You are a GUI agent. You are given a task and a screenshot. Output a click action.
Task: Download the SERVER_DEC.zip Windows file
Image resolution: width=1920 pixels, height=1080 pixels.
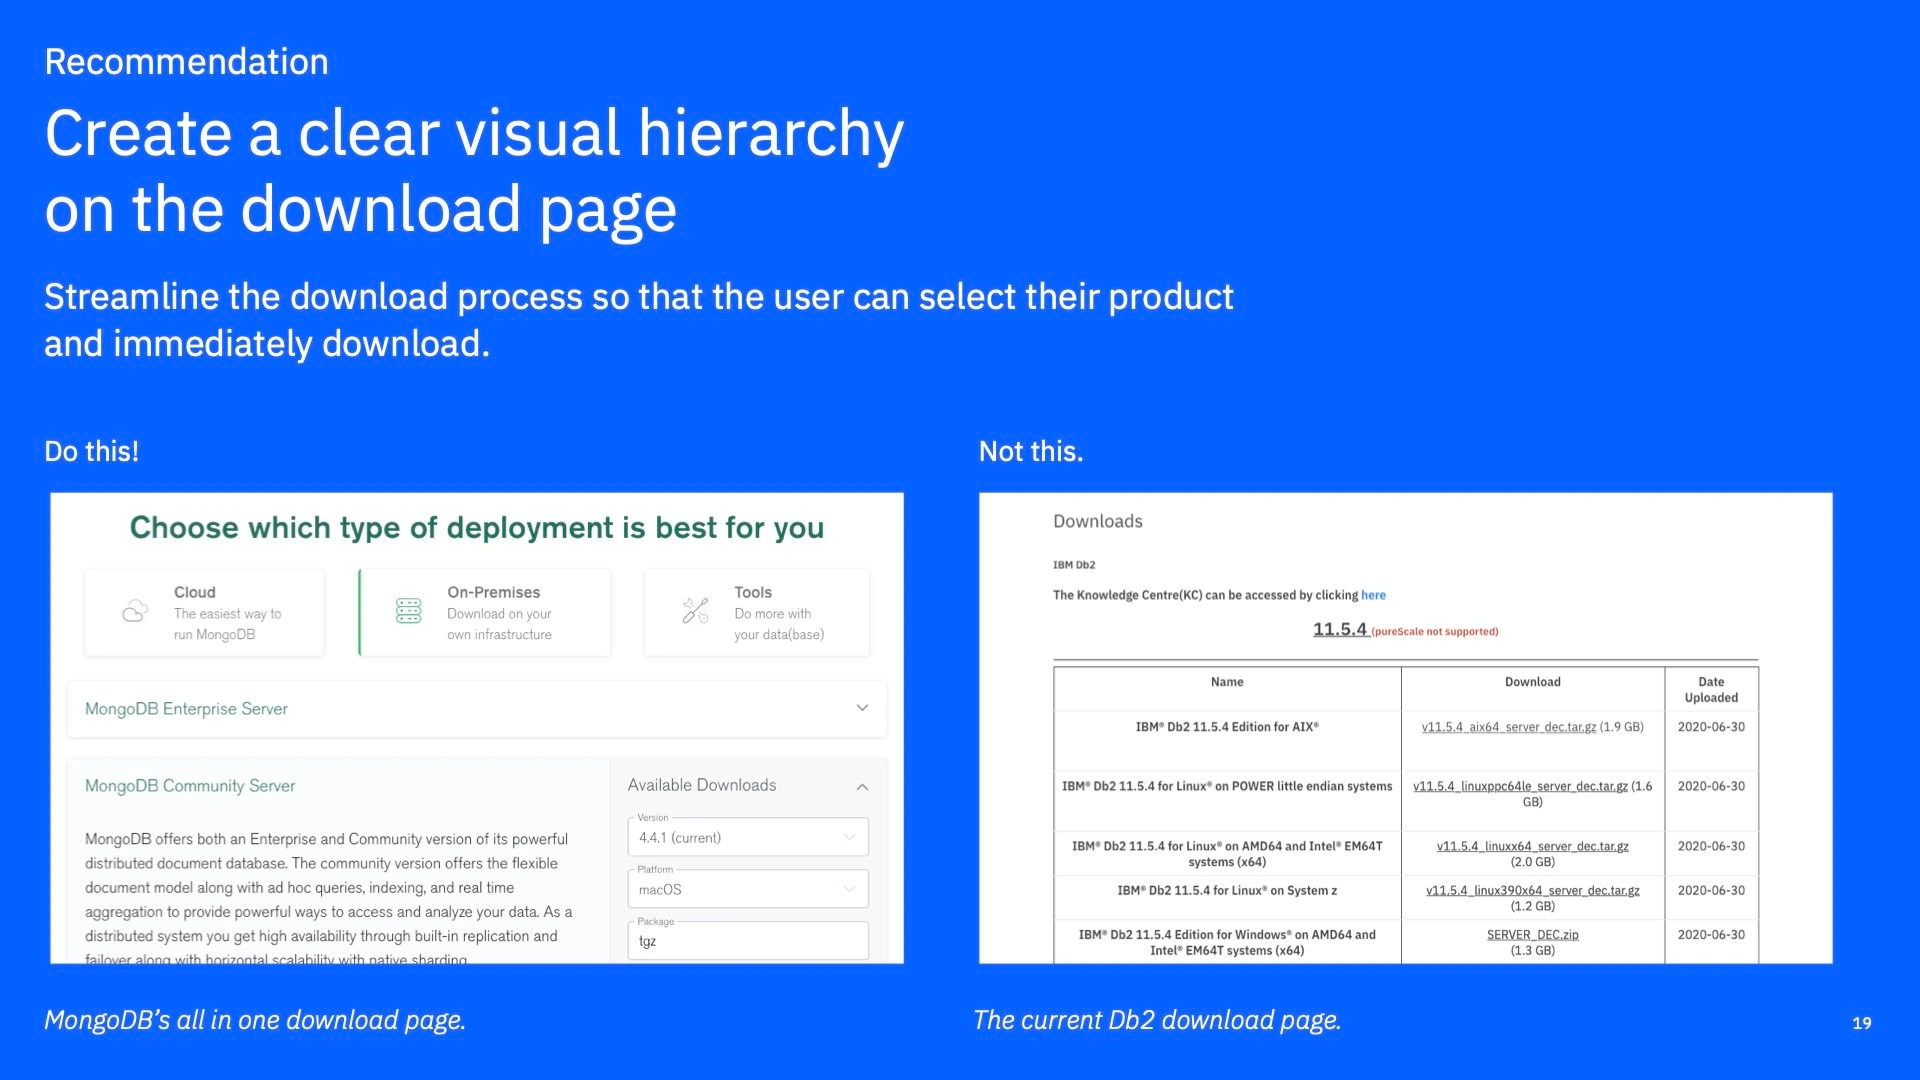tap(1532, 935)
